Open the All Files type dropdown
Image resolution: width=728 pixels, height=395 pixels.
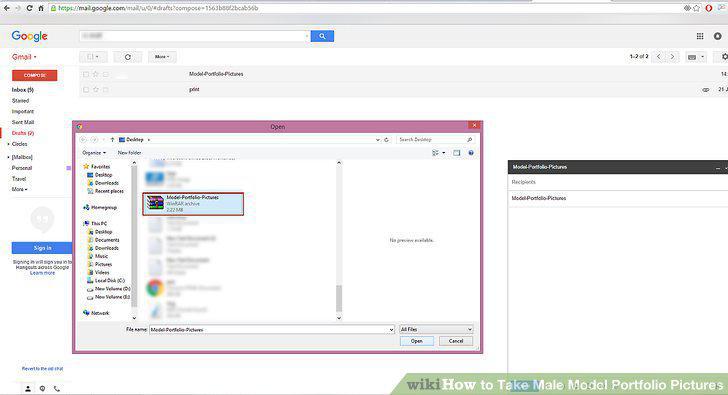(x=436, y=329)
